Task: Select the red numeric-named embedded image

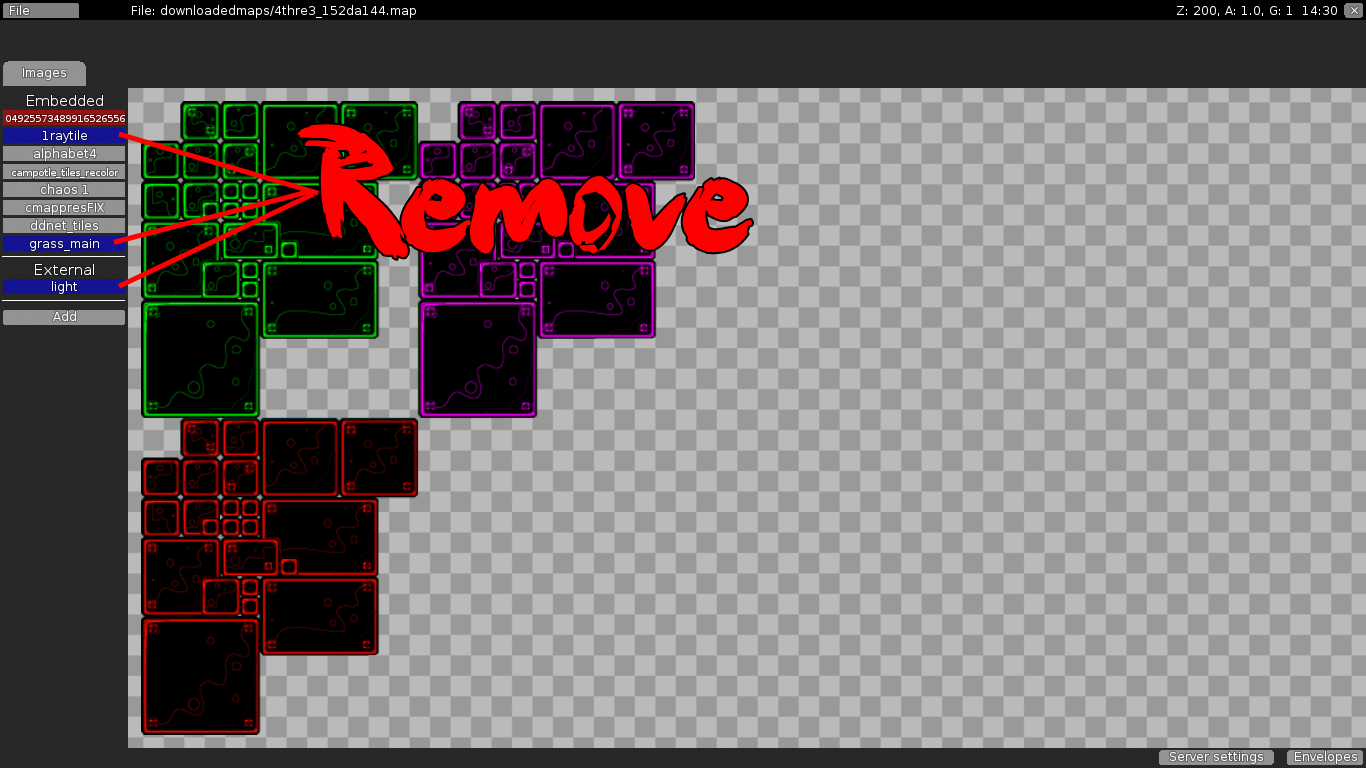Action: [64, 118]
